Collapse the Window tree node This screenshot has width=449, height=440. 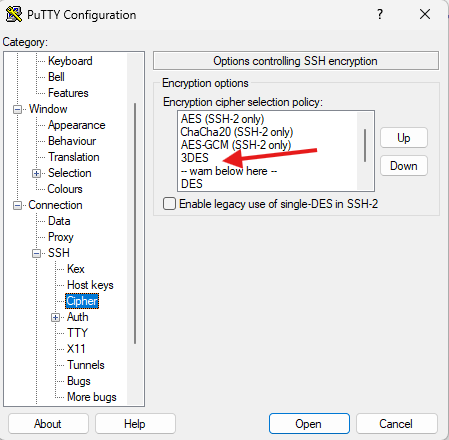pyautogui.click(x=17, y=109)
